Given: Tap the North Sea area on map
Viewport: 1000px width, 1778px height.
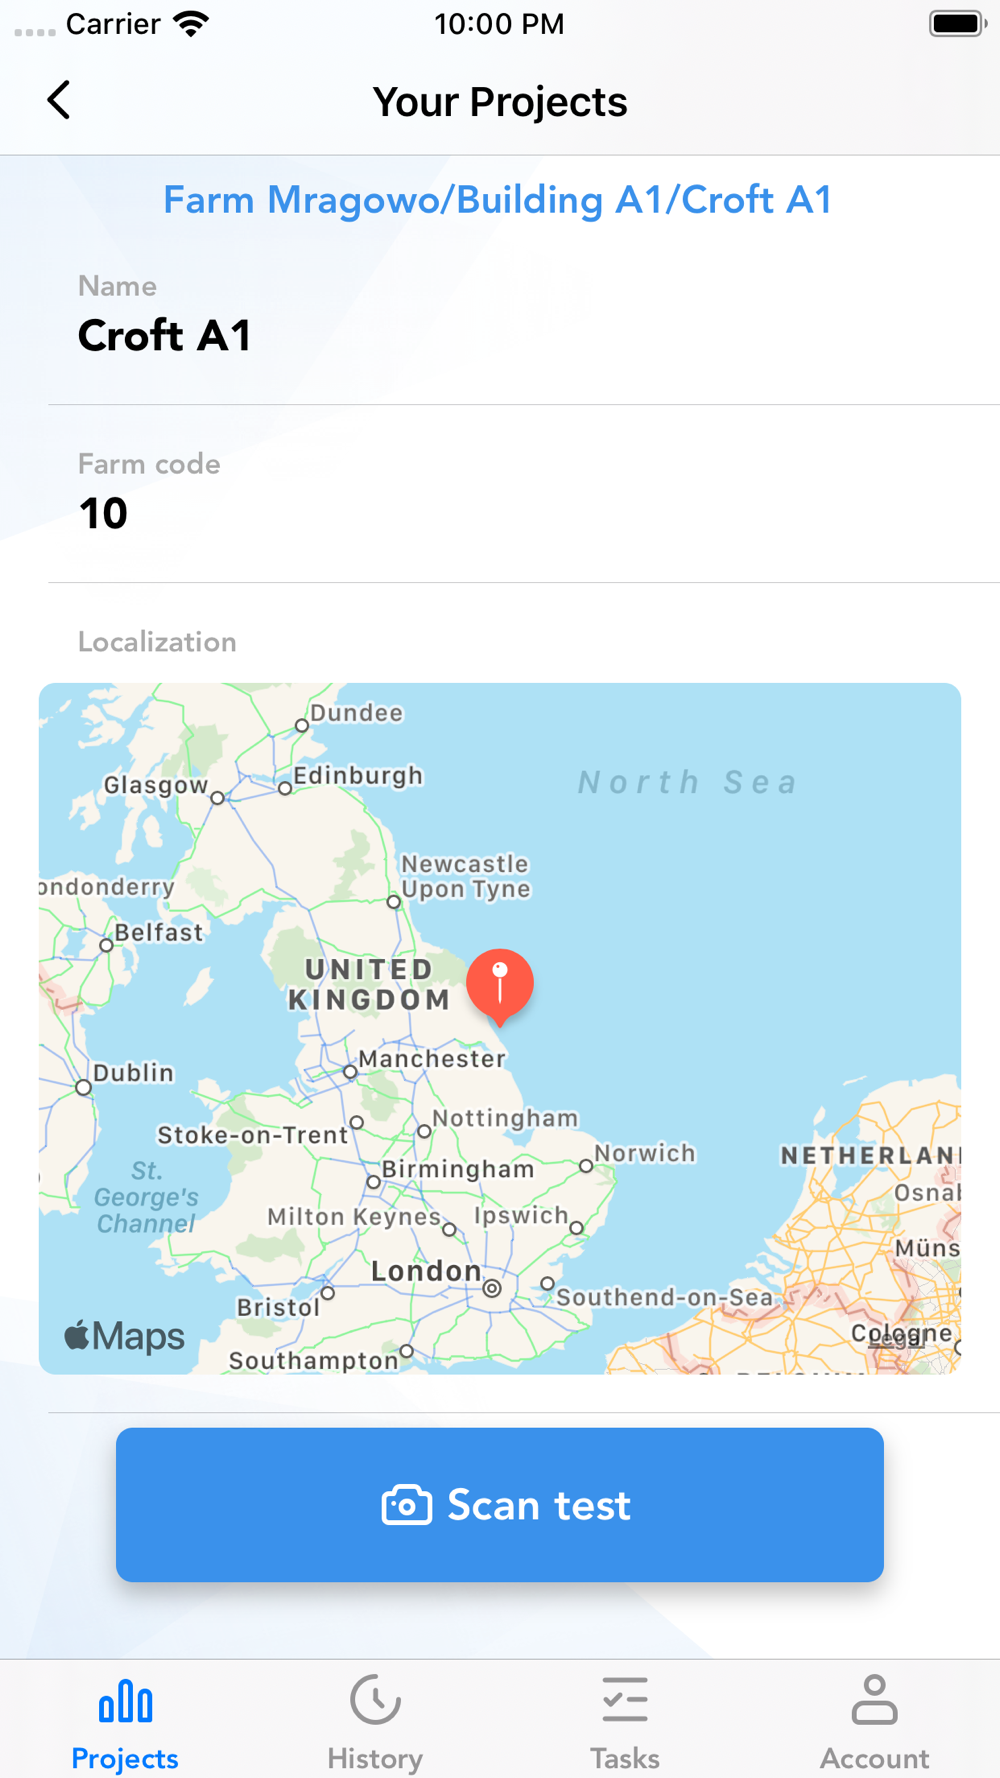Looking at the screenshot, I should (x=688, y=782).
